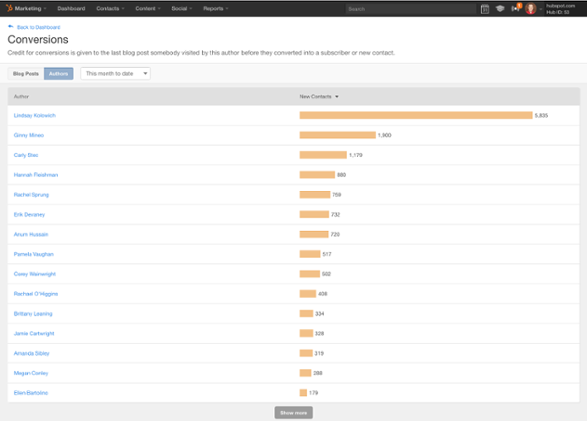
Task: Click the back arrow icon near Dashboard link
Action: [x=10, y=27]
